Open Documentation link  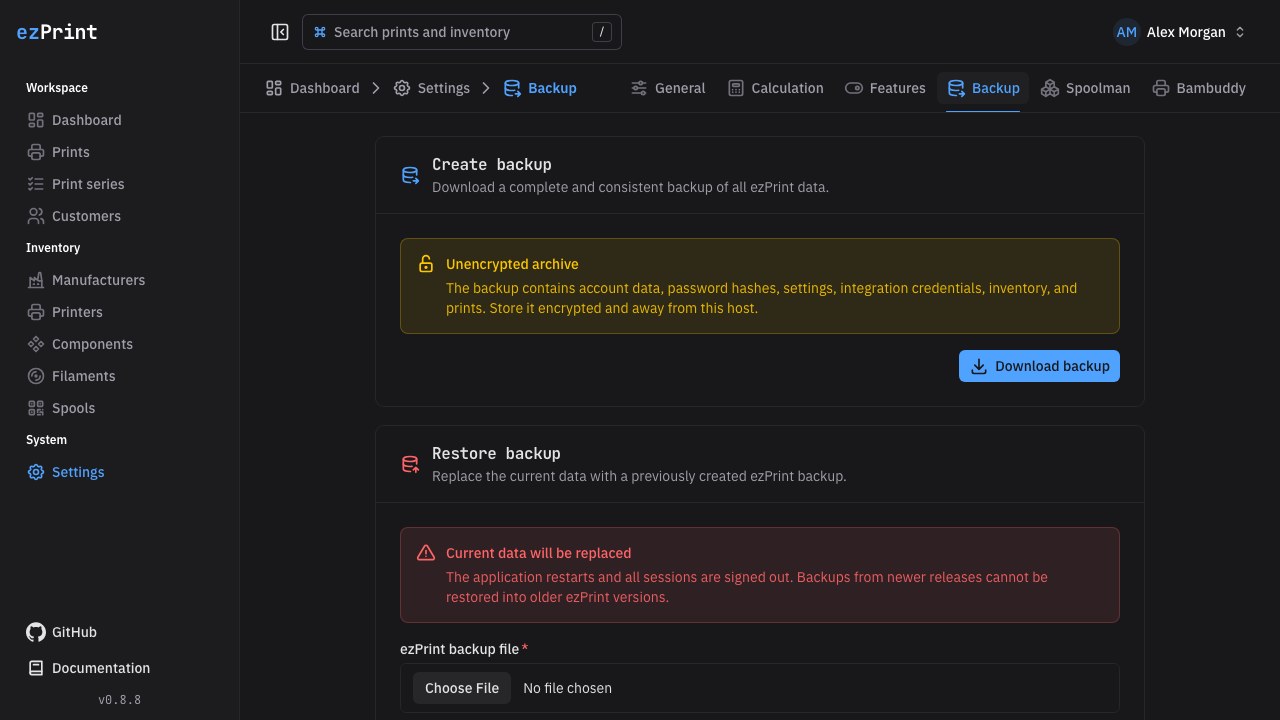point(89,668)
